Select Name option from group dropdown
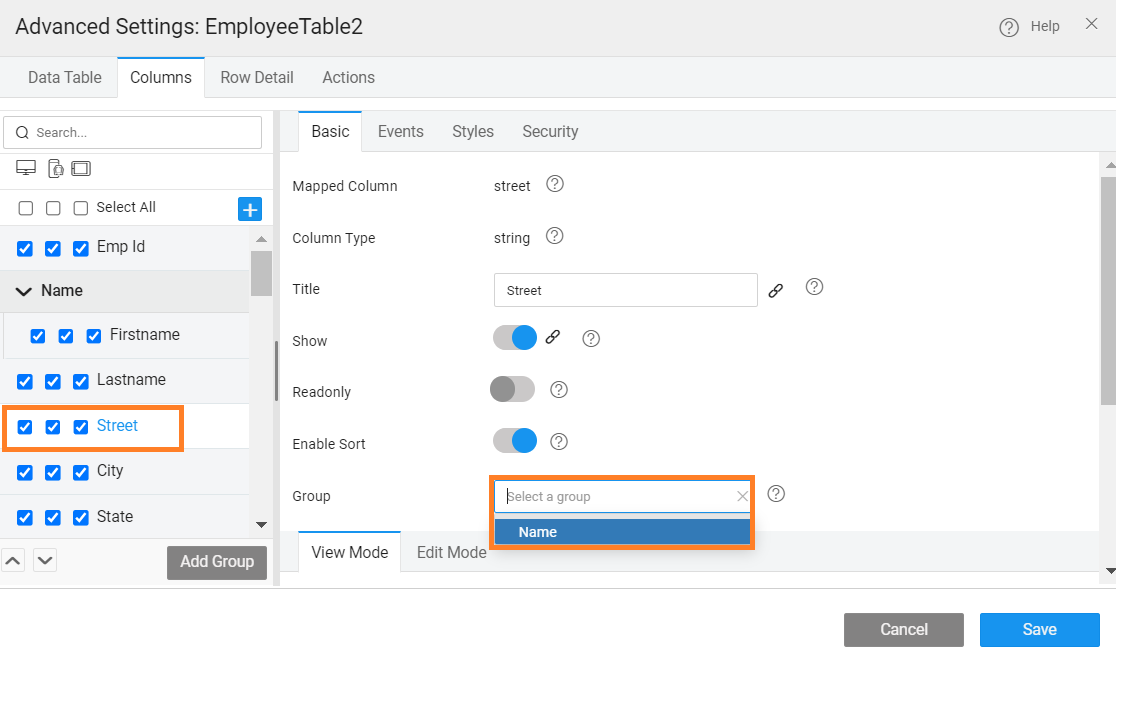Image resolution: width=1148 pixels, height=717 pixels. tap(622, 532)
